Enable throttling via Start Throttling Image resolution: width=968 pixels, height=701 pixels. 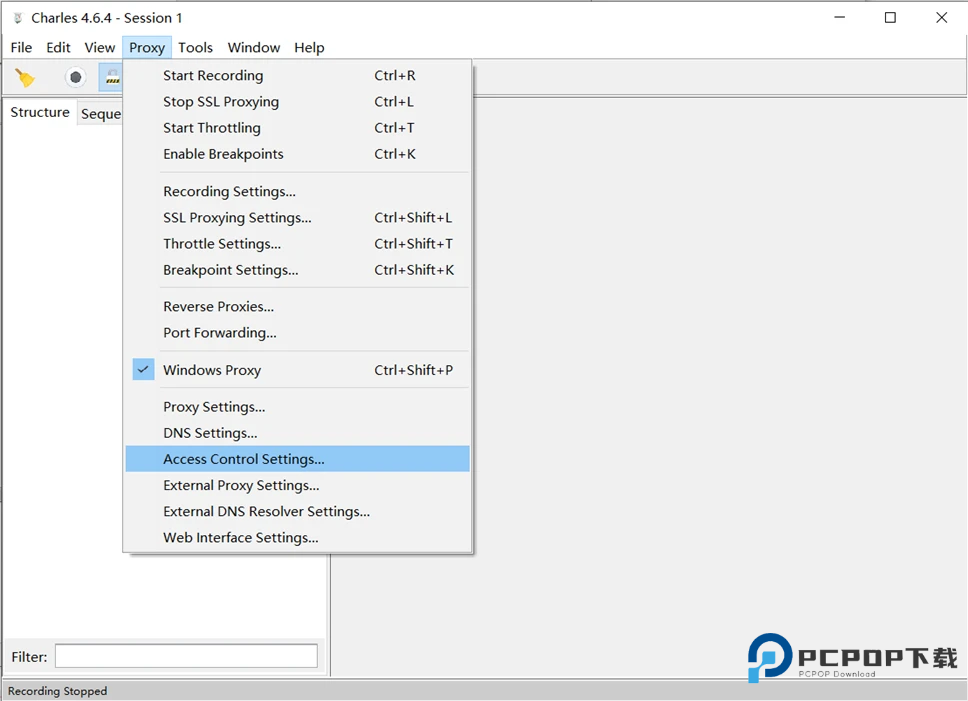tap(212, 128)
